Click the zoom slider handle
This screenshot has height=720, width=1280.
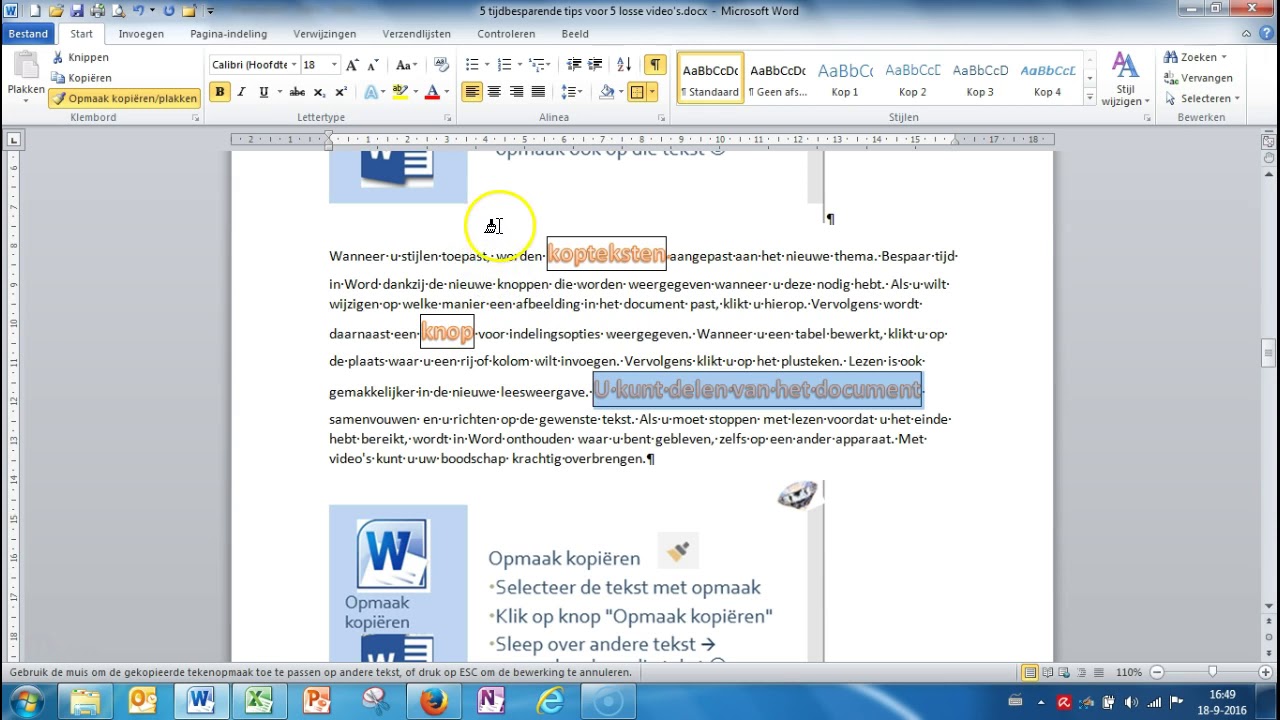pos(1212,673)
